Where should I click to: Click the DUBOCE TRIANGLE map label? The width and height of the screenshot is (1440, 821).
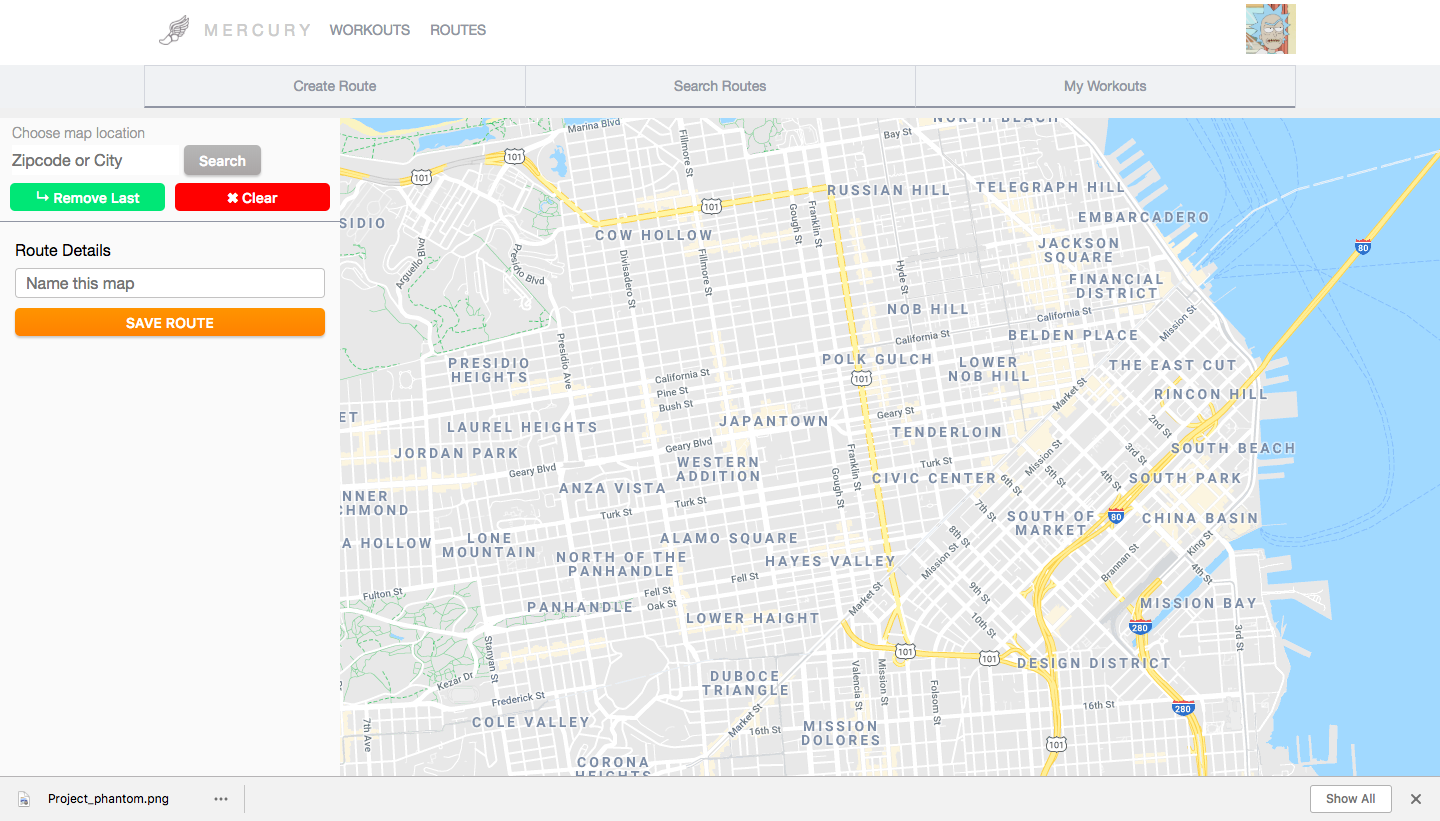pos(745,683)
